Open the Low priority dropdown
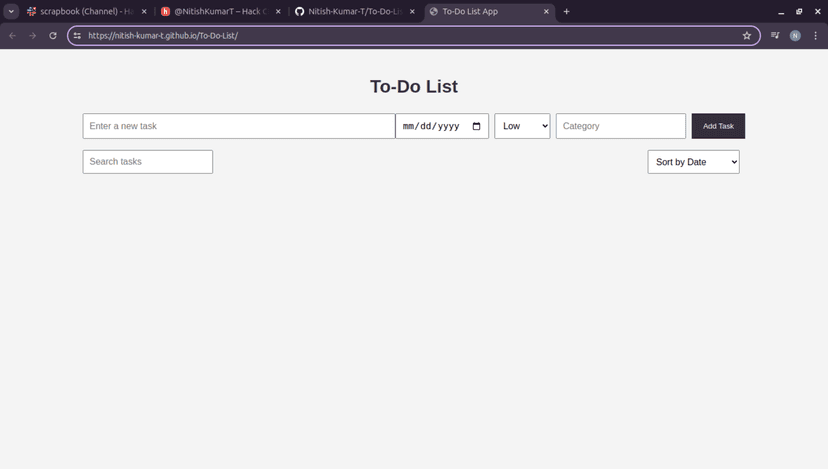The image size is (828, 469). 522,126
